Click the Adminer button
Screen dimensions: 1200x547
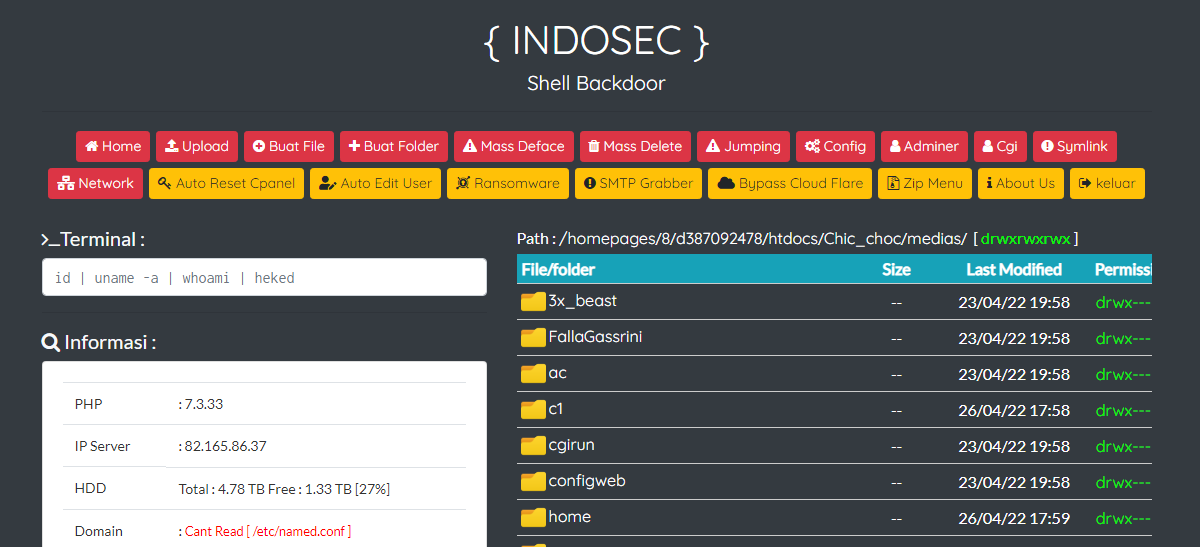[x=925, y=146]
